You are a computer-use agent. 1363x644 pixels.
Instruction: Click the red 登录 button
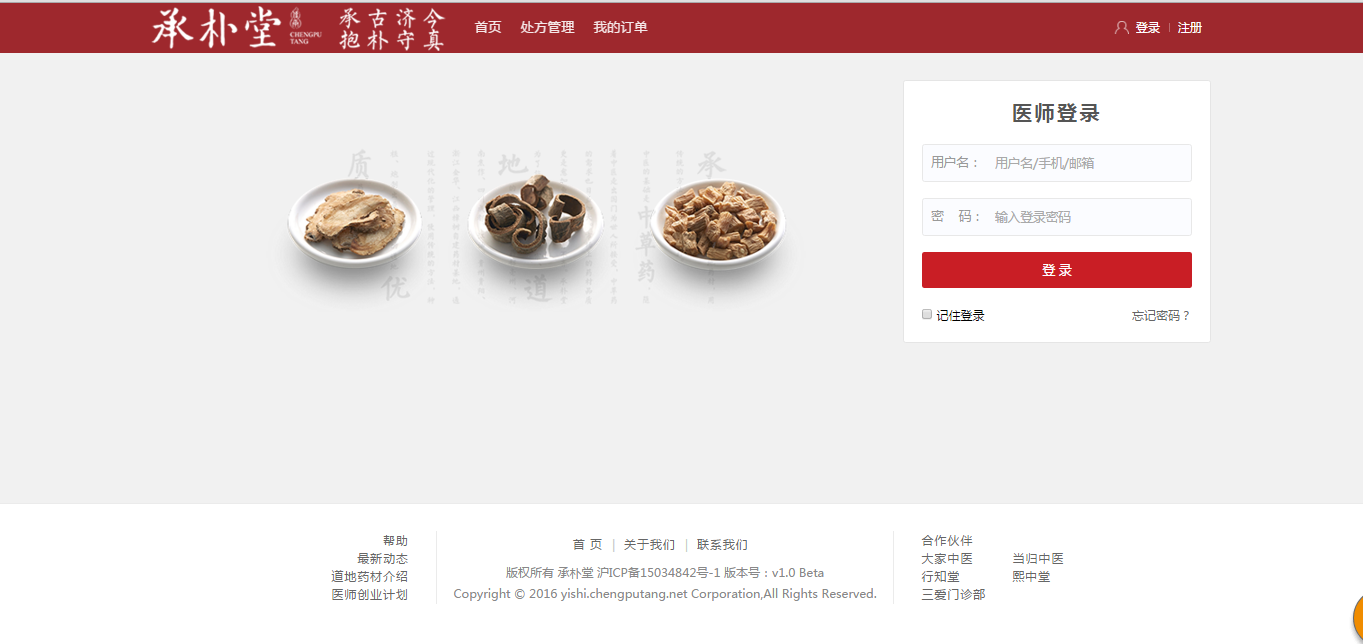[1057, 270]
